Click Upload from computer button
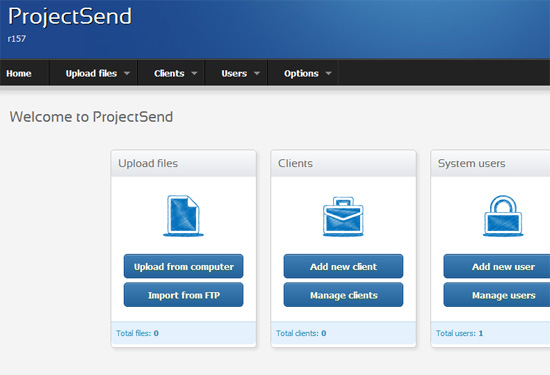Screen dimensions: 550x375 pyautogui.click(x=183, y=266)
